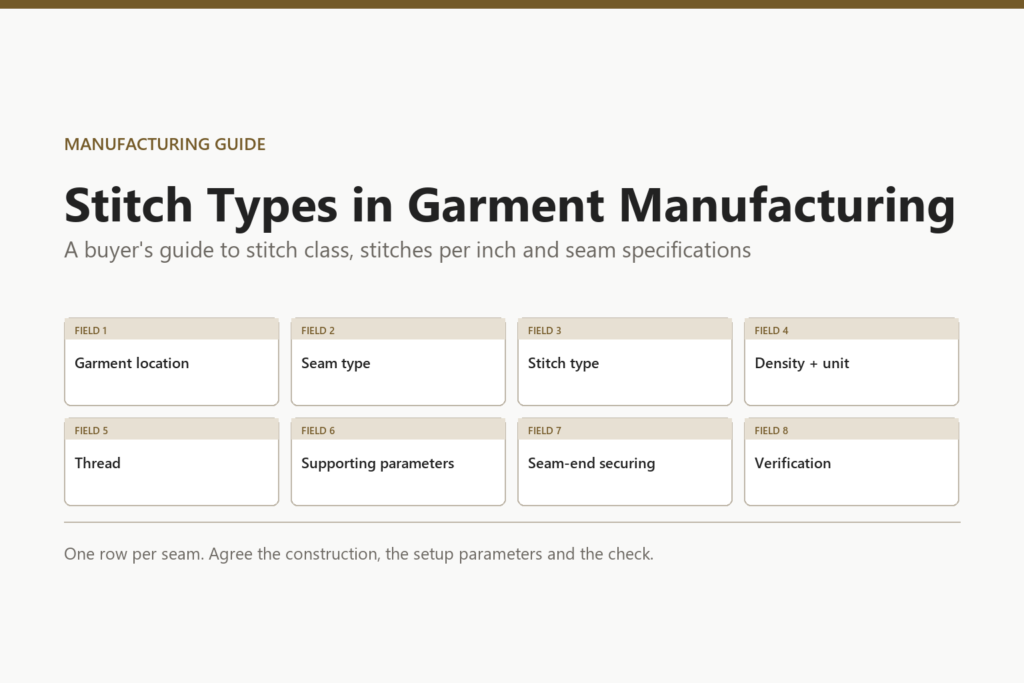Click the FIELD 3 header label
1024x683 pixels.
coord(545,330)
